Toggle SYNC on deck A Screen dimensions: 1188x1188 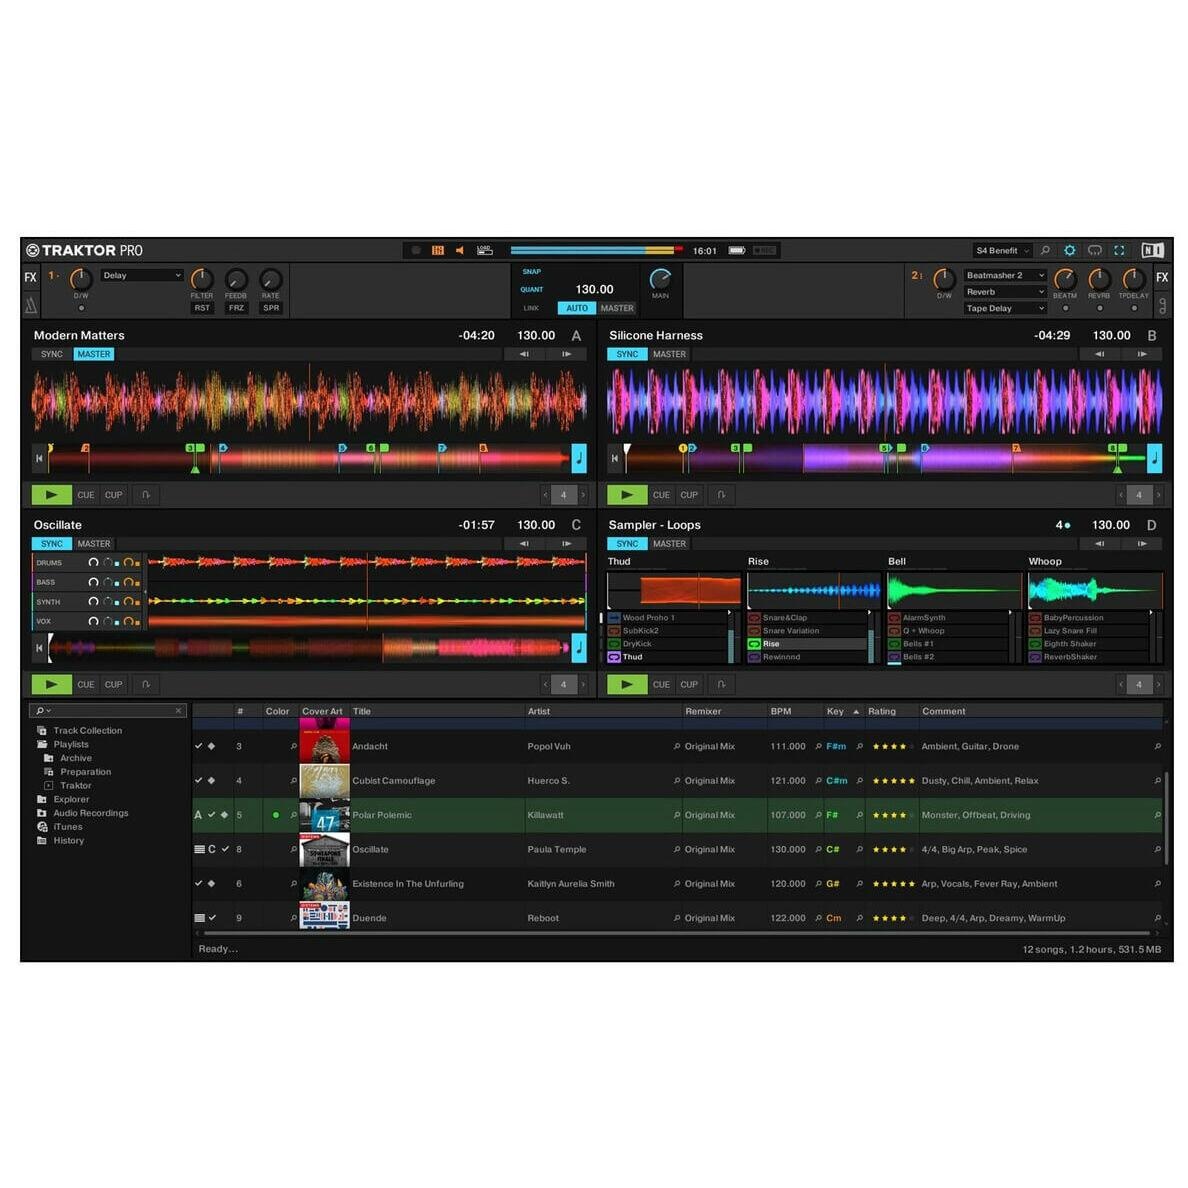click(52, 354)
